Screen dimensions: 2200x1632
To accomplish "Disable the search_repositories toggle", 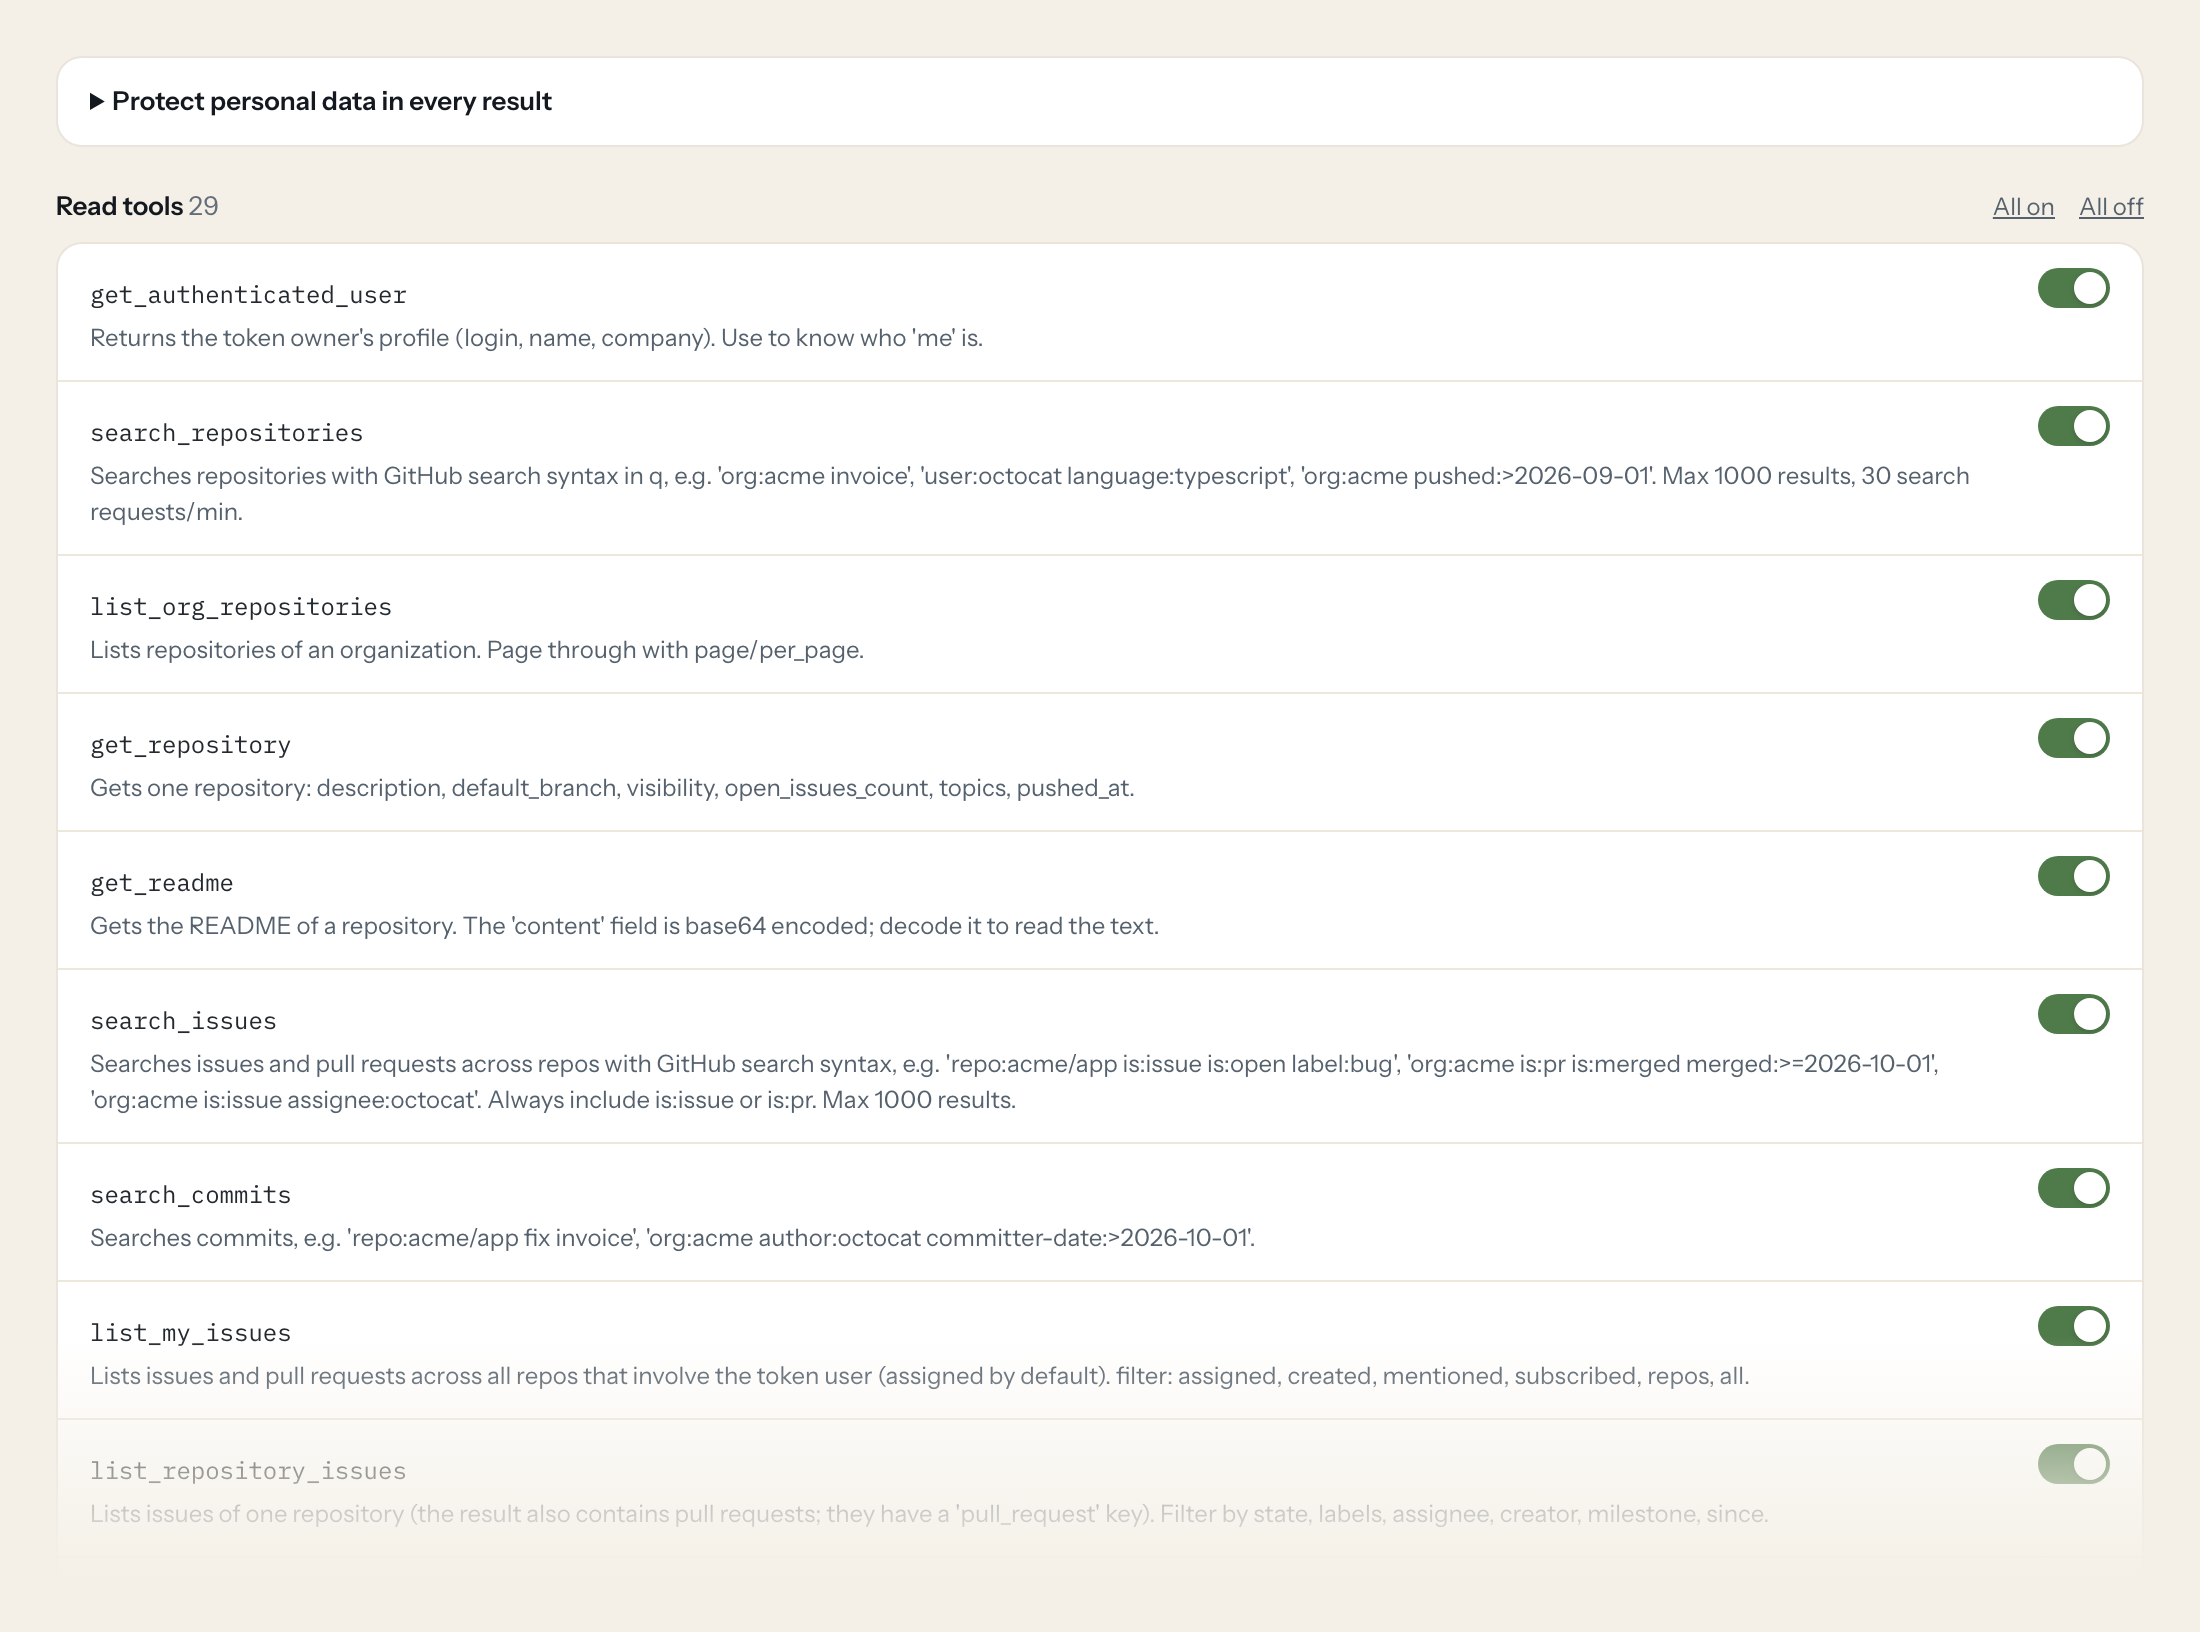I will 2073,426.
